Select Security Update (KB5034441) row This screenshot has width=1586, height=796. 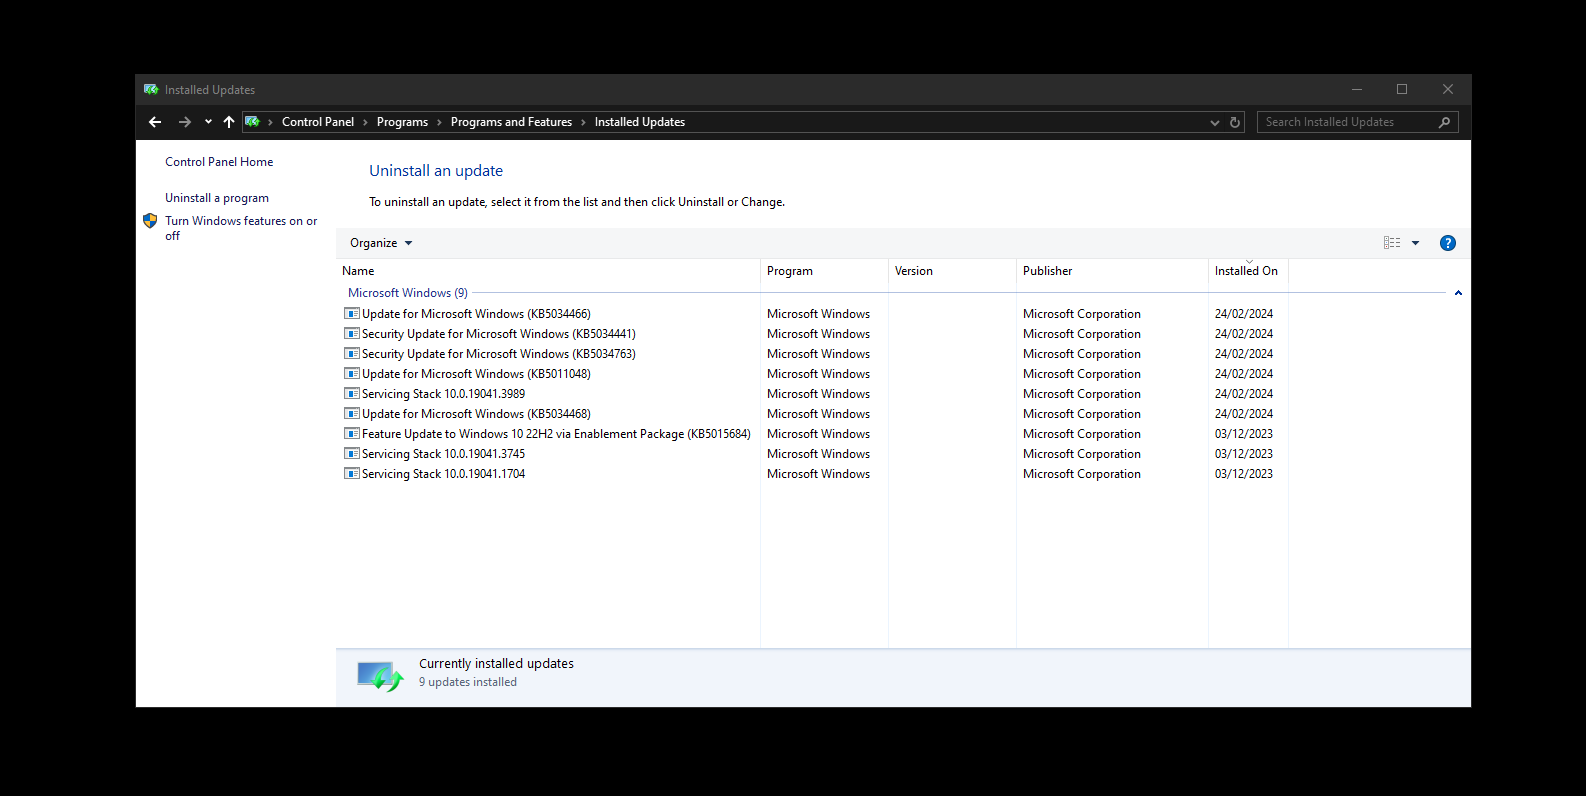tap(499, 334)
